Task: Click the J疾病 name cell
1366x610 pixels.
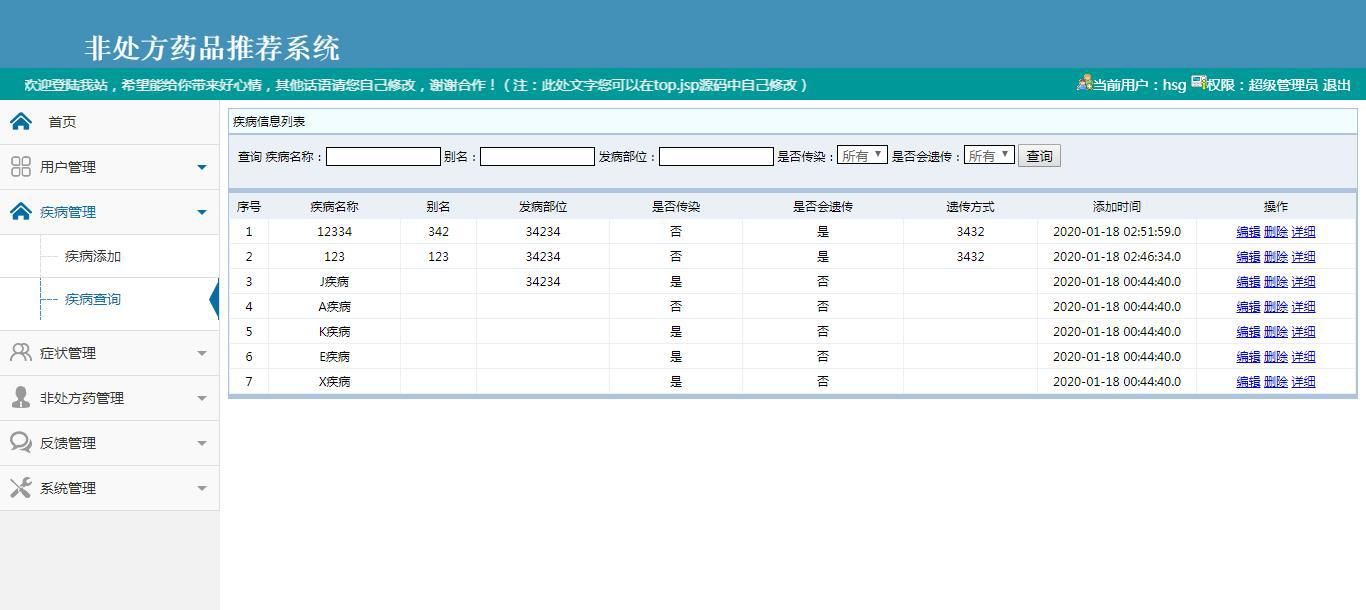Action: (334, 281)
